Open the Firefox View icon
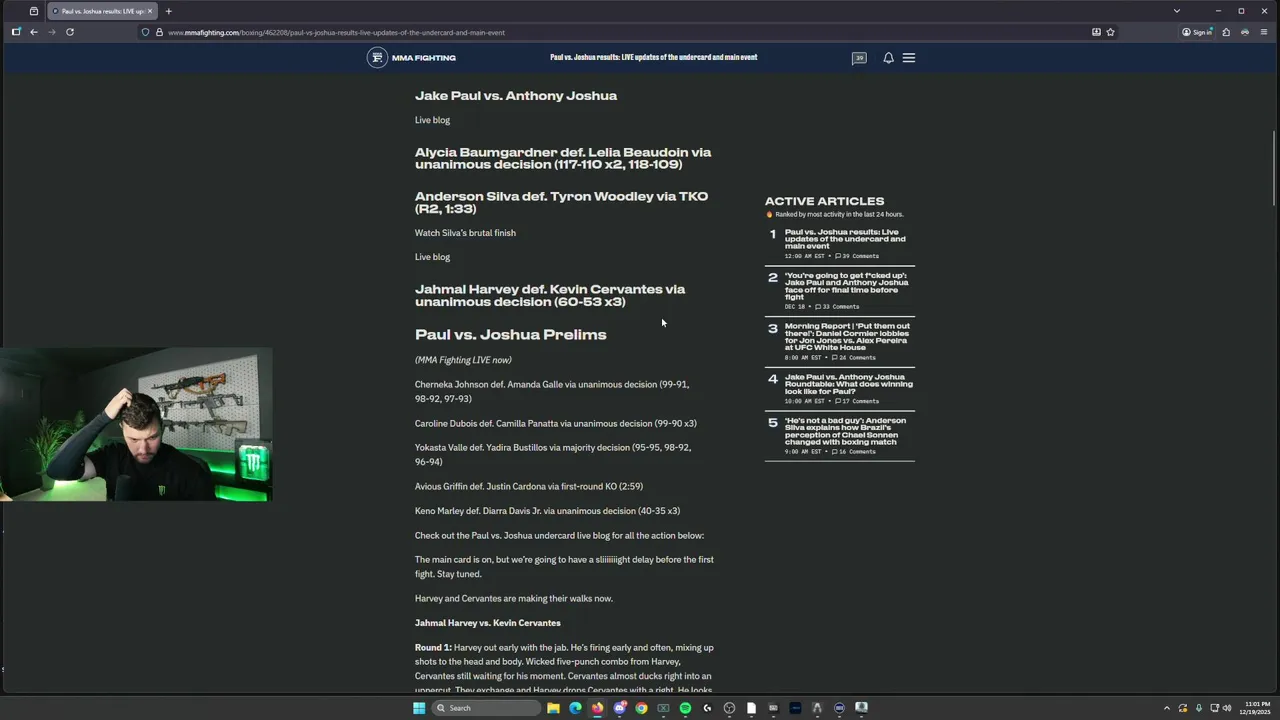 coord(34,11)
